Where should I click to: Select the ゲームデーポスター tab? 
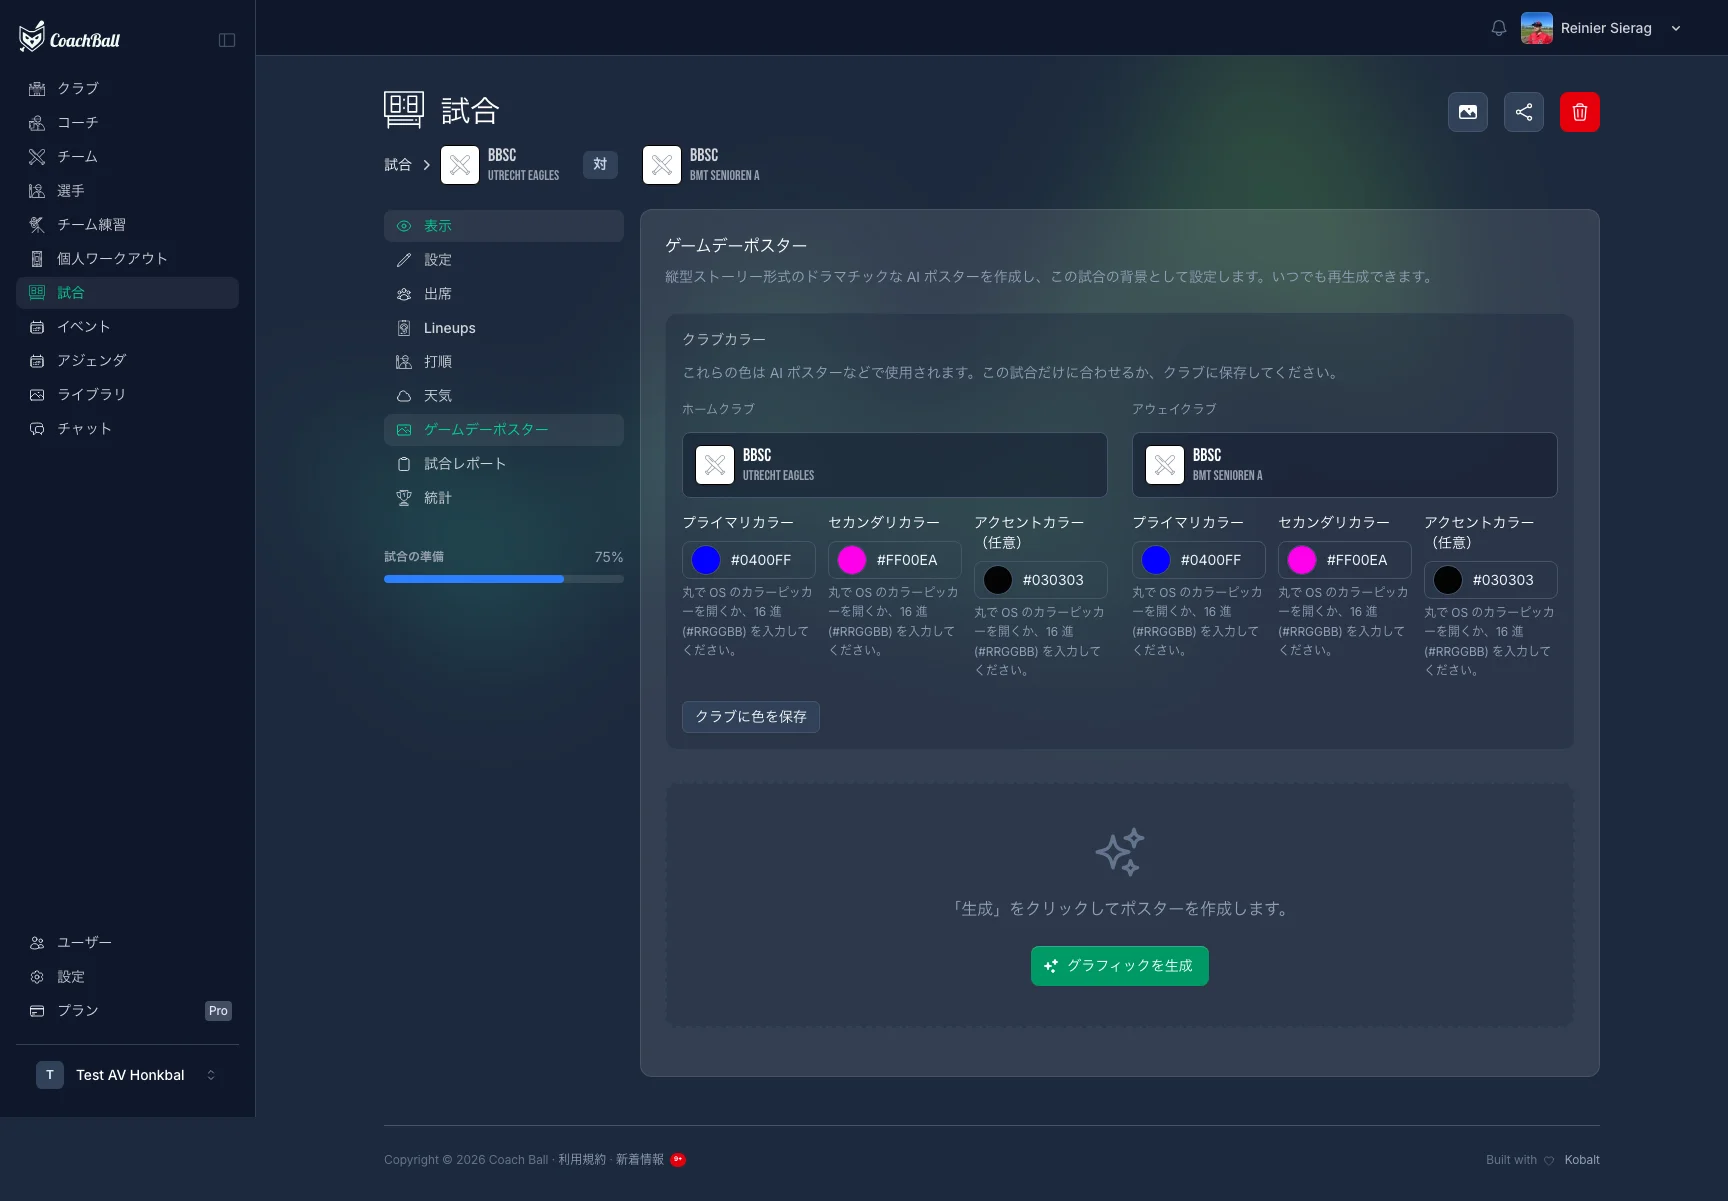click(504, 430)
